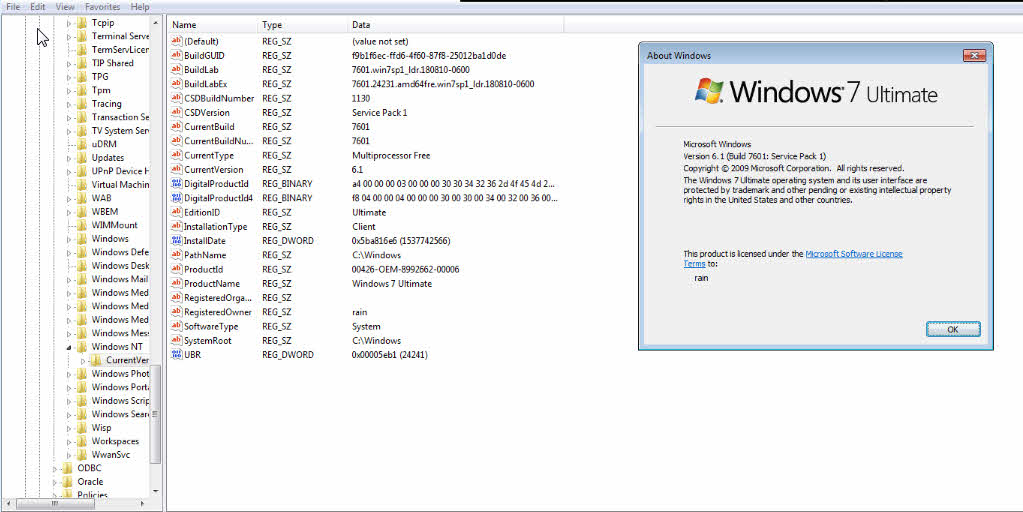Expand the Tcpip tree node
Screen dimensions: 1023x512
click(69, 23)
